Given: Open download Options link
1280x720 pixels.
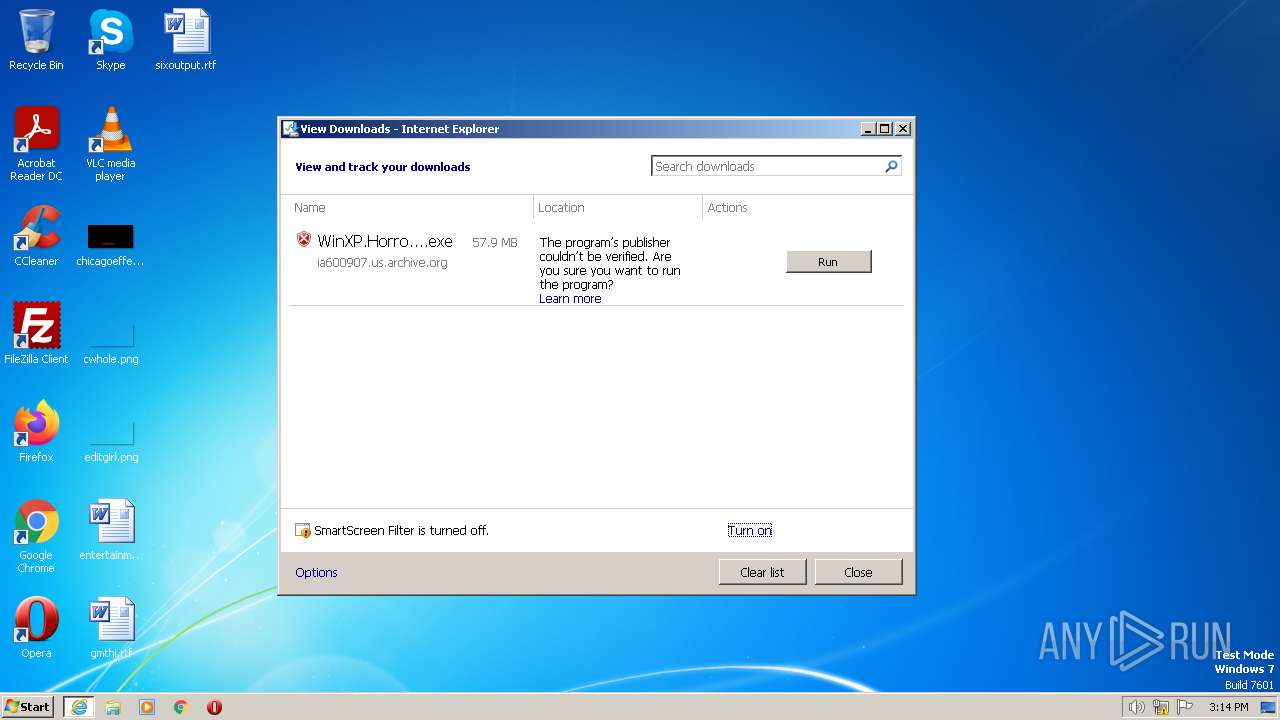Looking at the screenshot, I should 316,572.
